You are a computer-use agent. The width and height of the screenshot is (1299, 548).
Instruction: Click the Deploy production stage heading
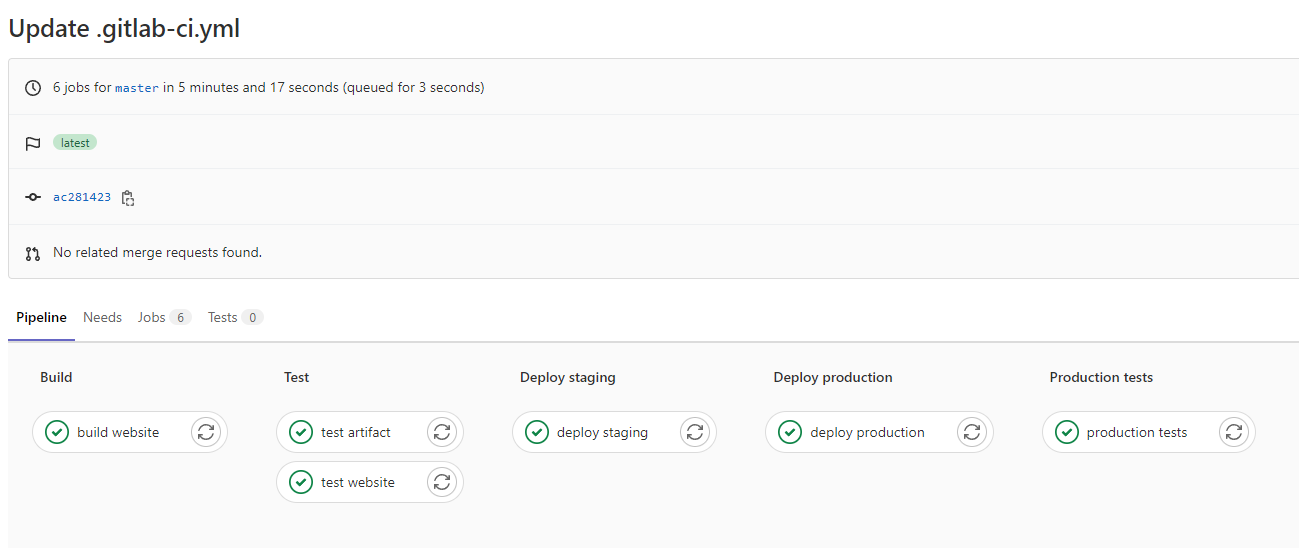click(833, 377)
